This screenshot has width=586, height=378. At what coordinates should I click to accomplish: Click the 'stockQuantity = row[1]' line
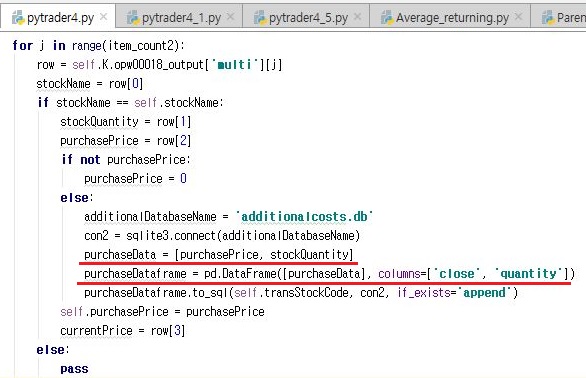coord(126,122)
